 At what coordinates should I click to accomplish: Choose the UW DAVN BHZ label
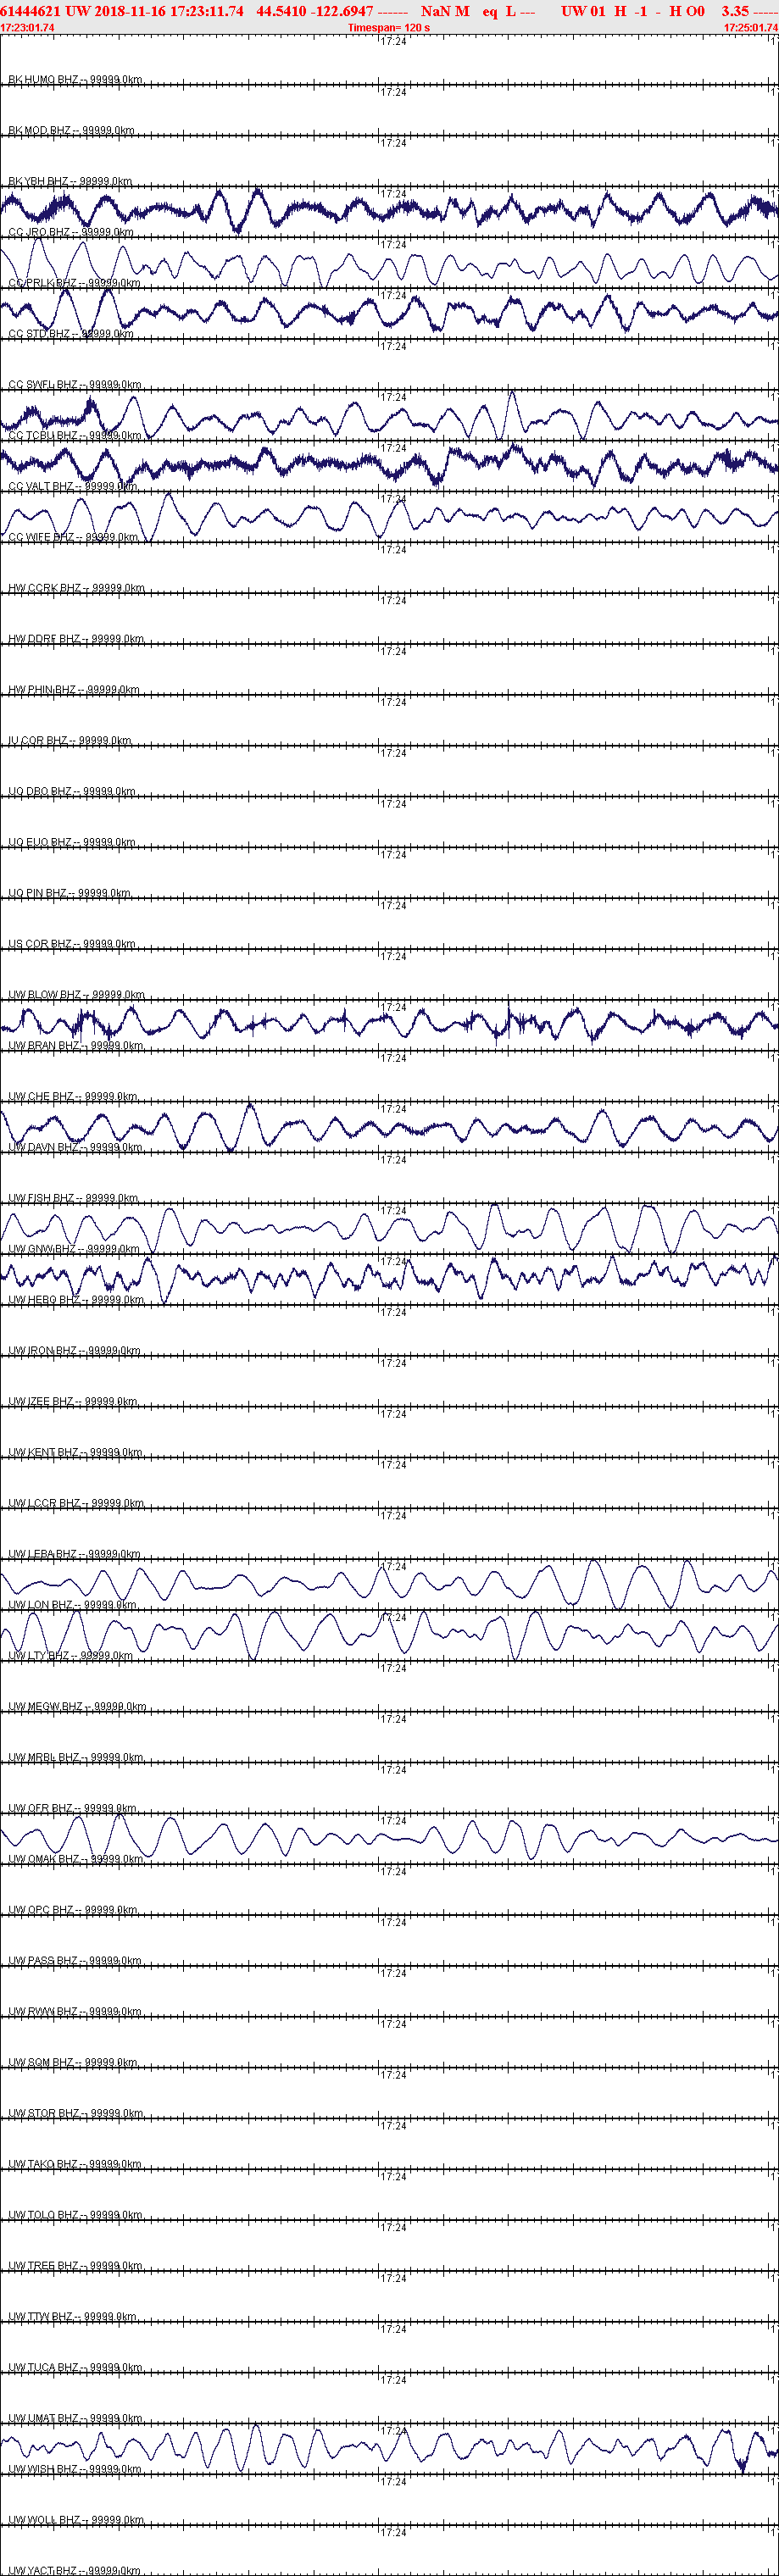(x=75, y=1147)
